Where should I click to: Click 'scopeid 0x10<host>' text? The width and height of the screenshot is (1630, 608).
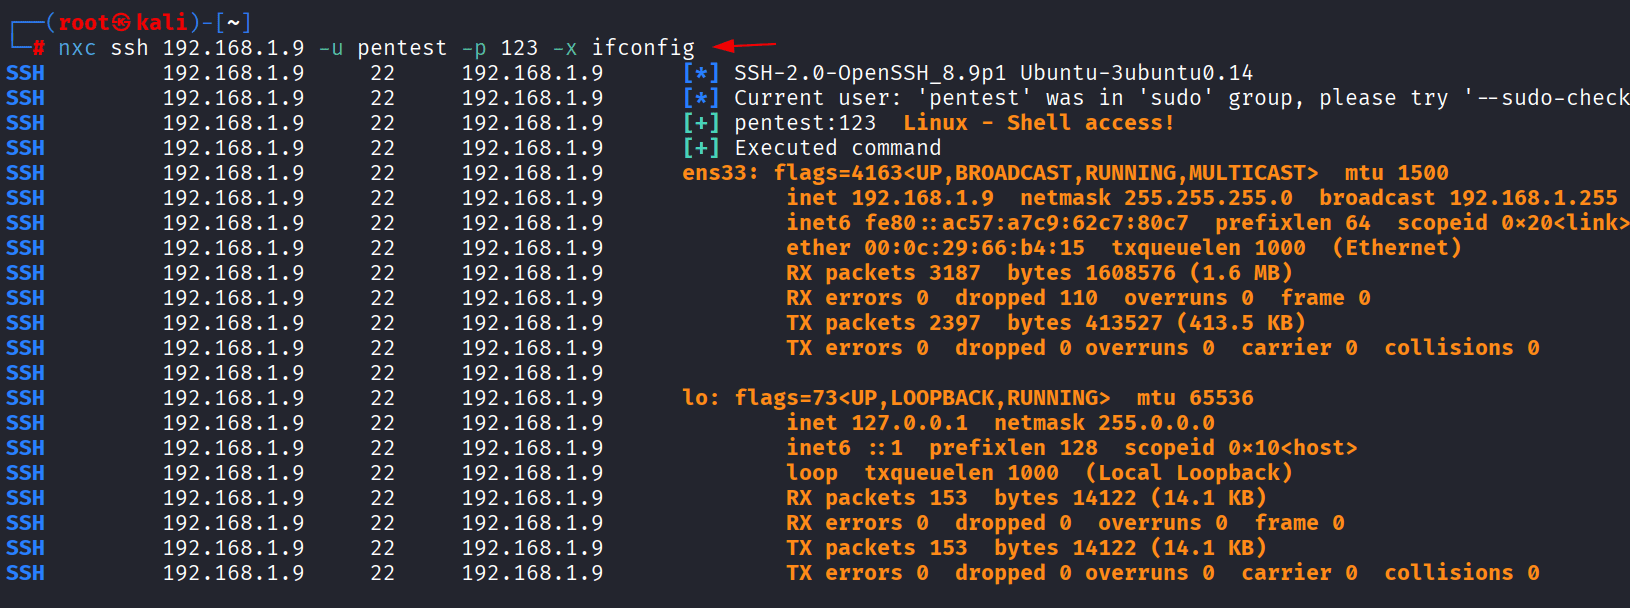coord(1241,448)
